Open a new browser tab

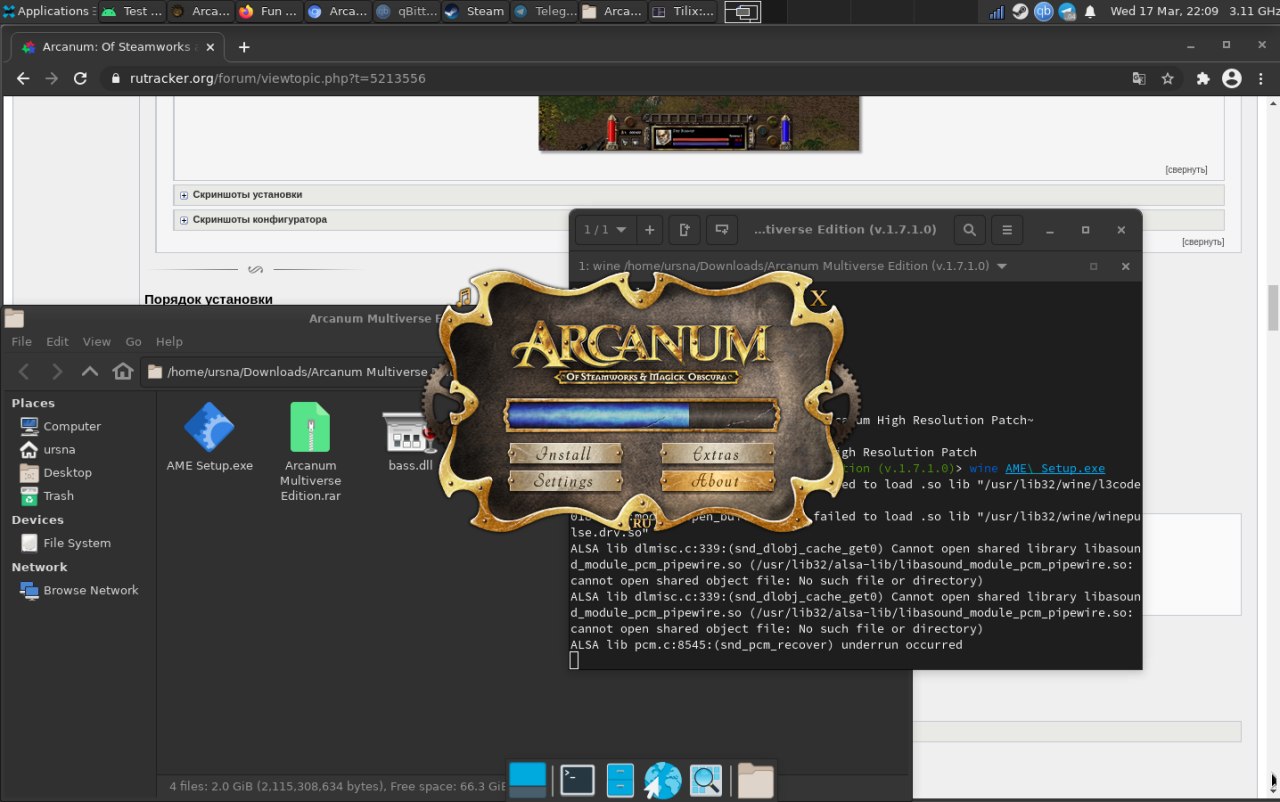244,47
